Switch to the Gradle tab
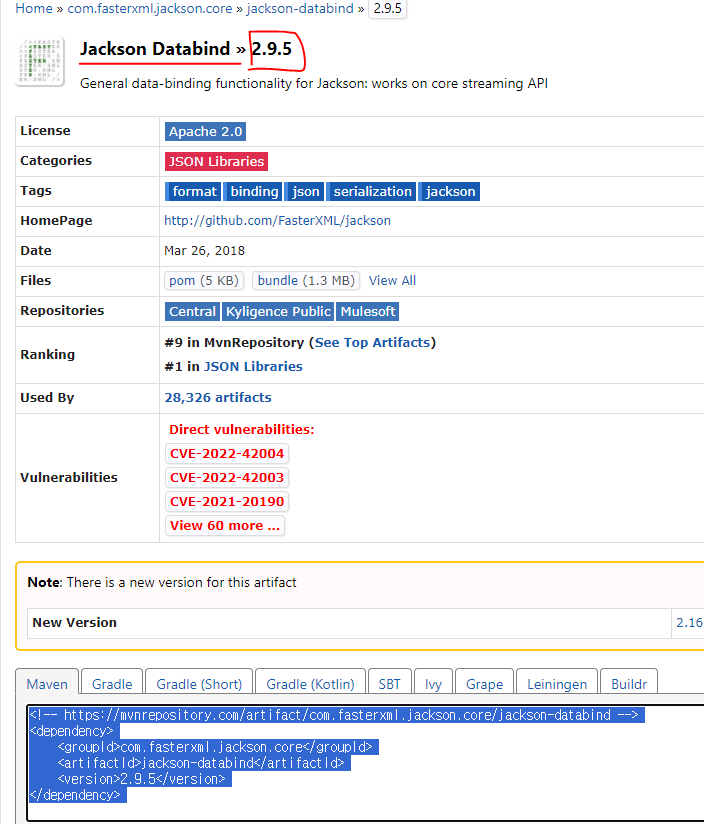This screenshot has width=704, height=824. click(x=112, y=684)
